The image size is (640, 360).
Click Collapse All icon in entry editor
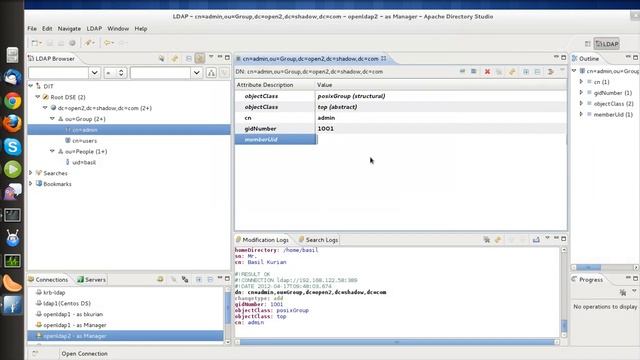click(537, 72)
